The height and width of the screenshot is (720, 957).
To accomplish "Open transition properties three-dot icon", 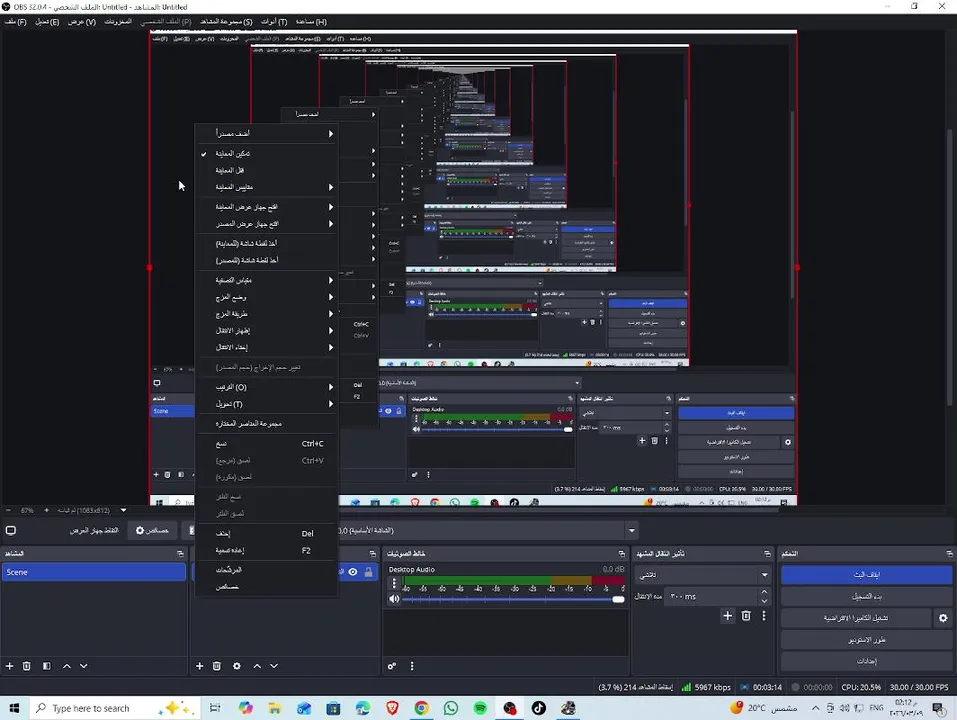I will tap(764, 616).
